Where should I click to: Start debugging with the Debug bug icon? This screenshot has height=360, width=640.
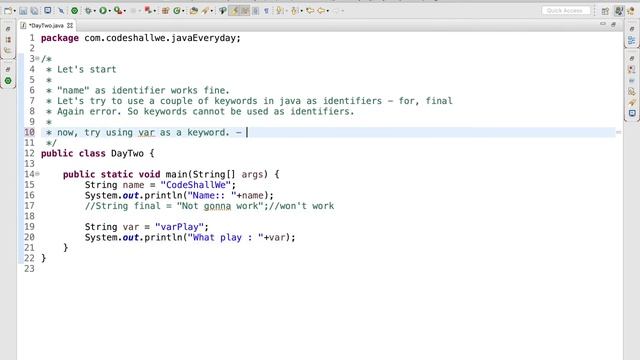88,11
